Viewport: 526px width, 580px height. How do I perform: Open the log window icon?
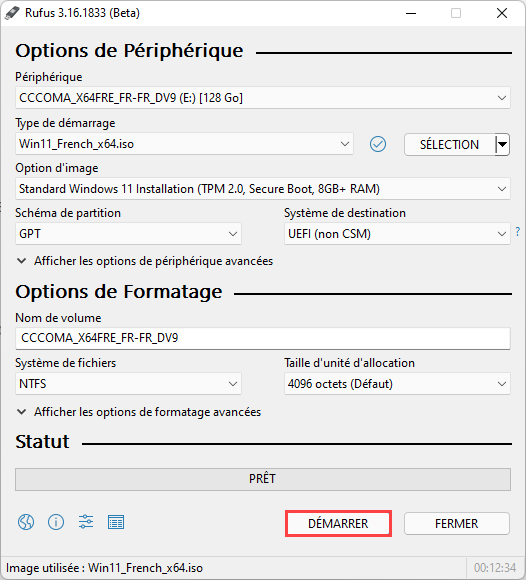point(116,522)
